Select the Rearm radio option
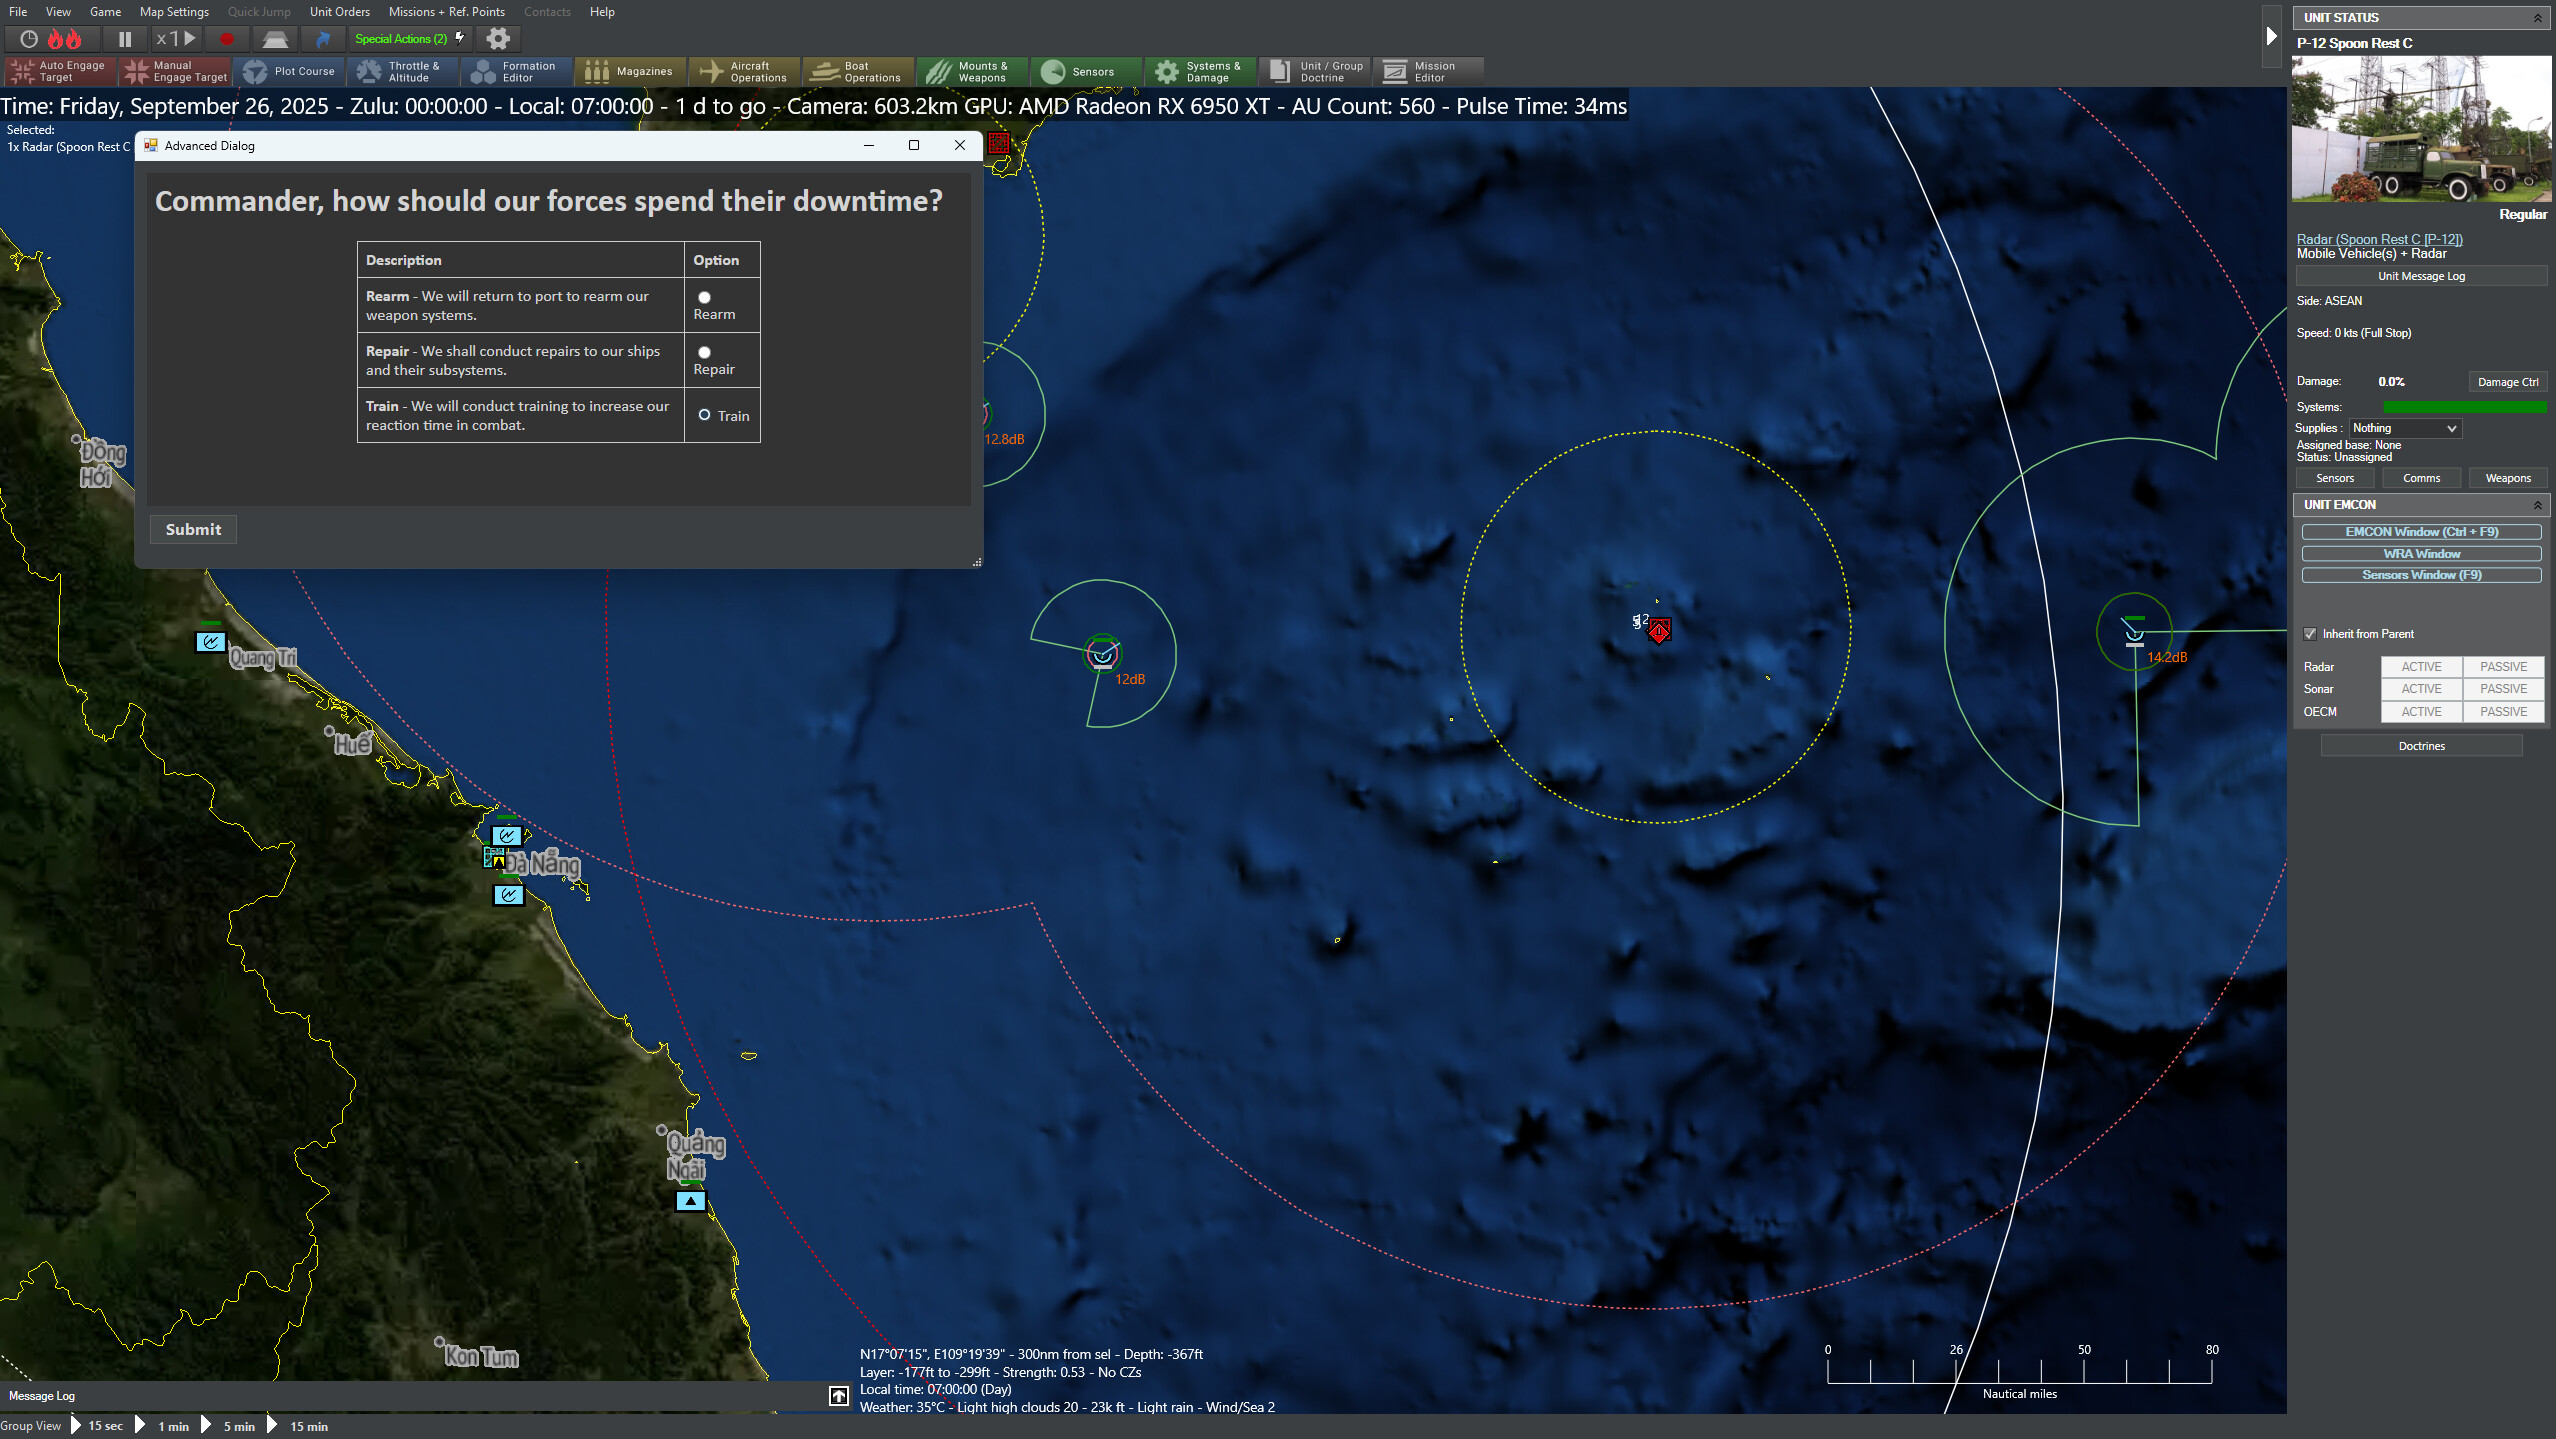Screen dimensions: 2556x1439 [705, 297]
